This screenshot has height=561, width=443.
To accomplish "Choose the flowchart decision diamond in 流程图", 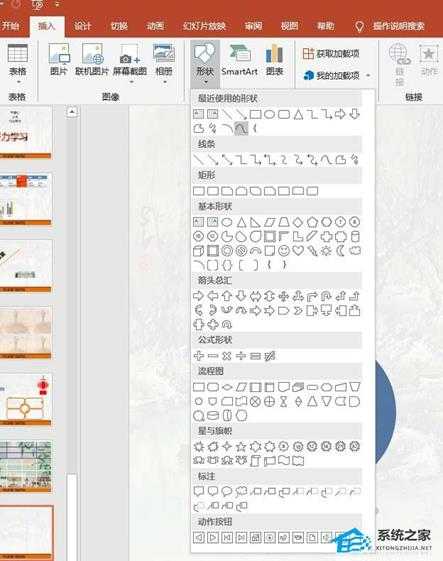I will (227, 387).
